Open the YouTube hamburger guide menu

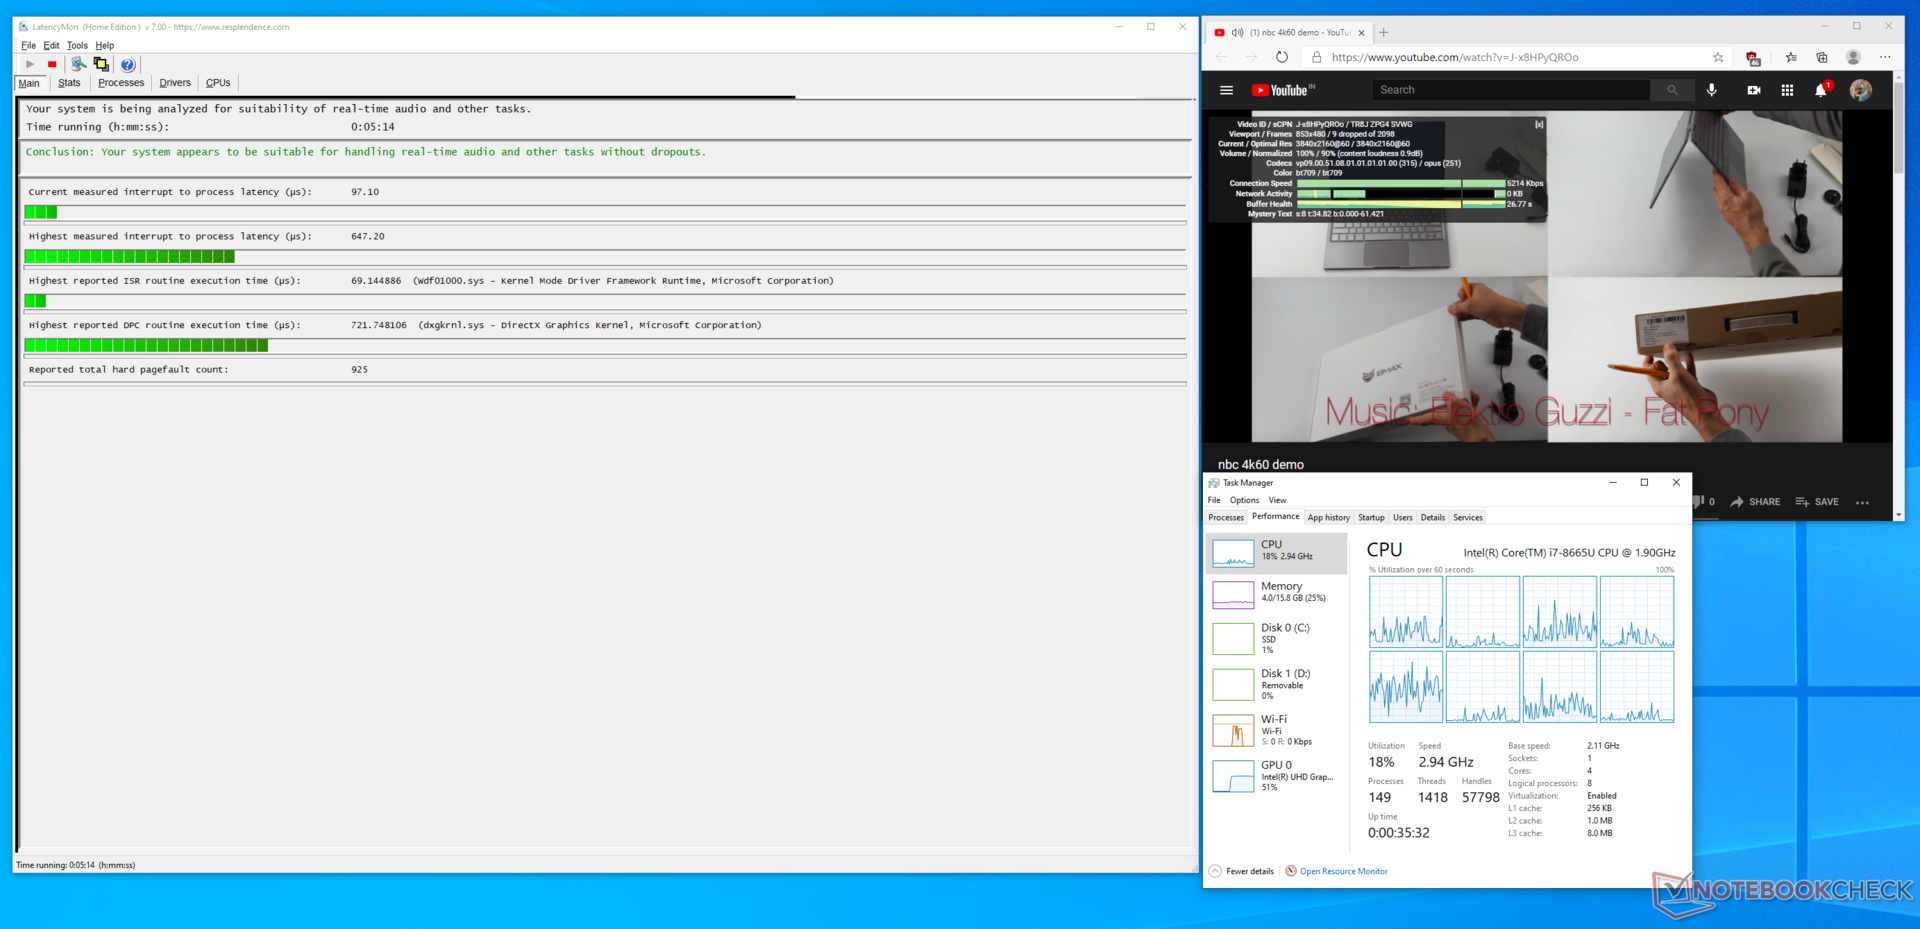[x=1226, y=90]
